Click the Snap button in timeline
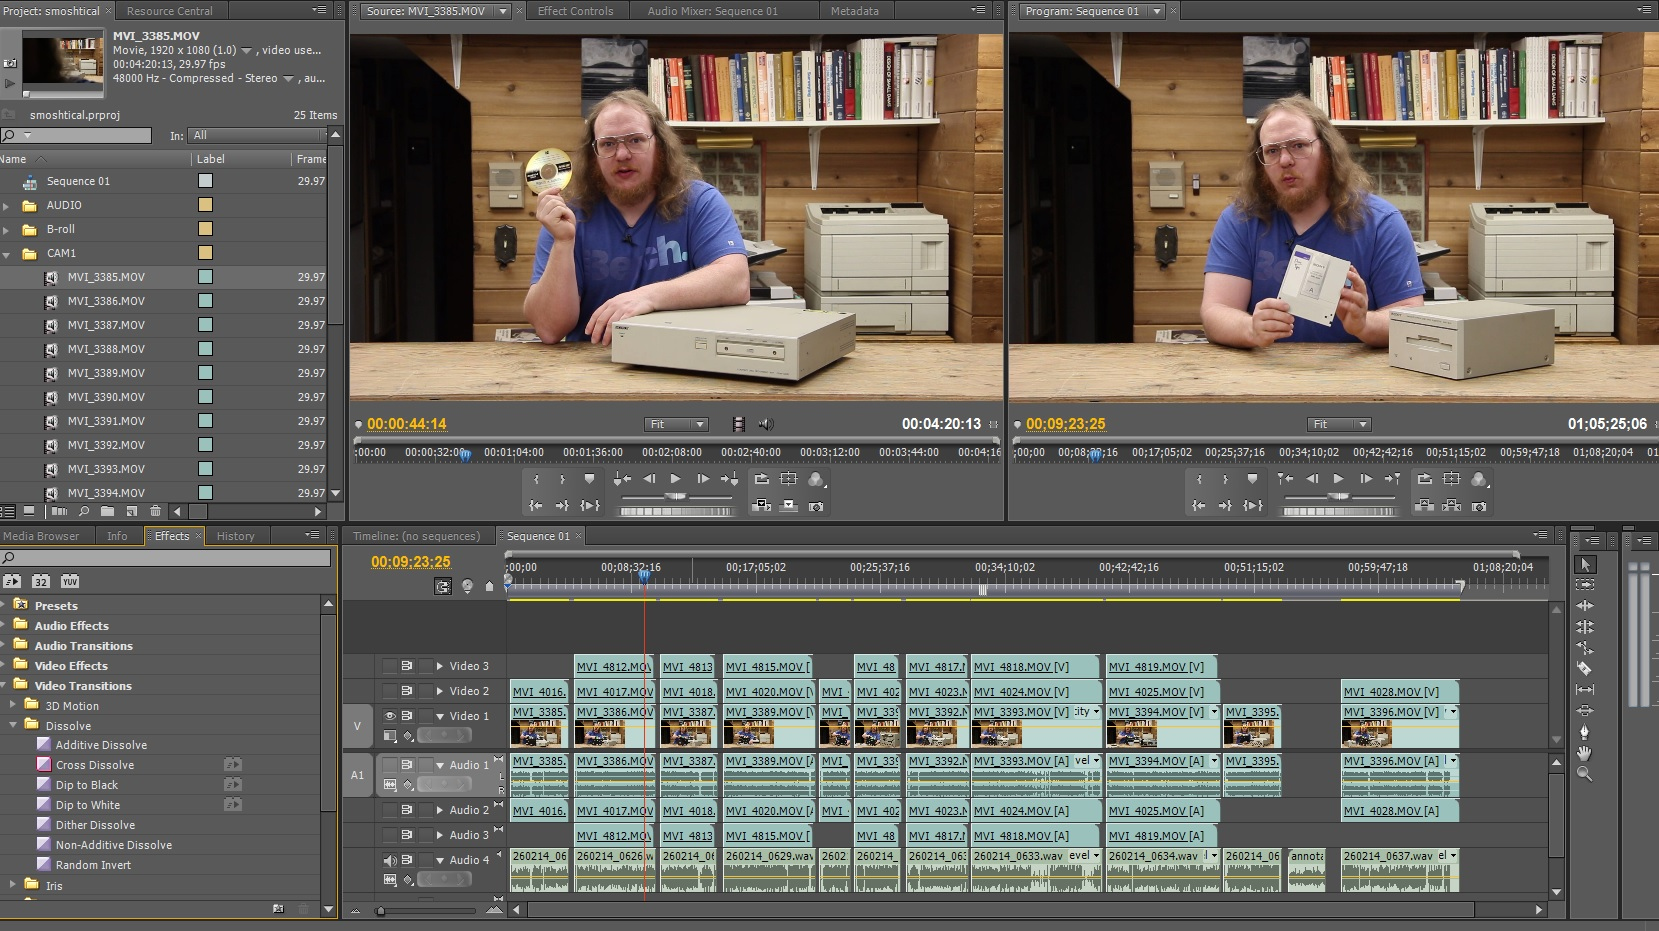Image resolution: width=1659 pixels, height=931 pixels. (443, 587)
